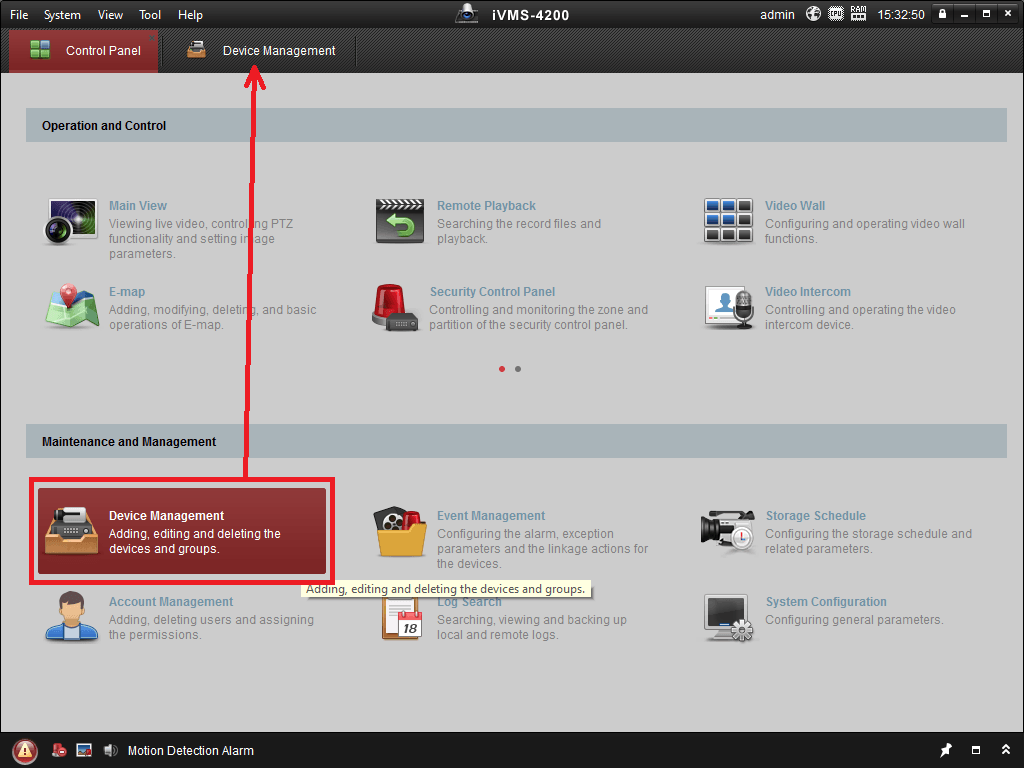Viewport: 1024px width, 768px height.
Task: Open the Account Management user icon
Action: [71, 616]
